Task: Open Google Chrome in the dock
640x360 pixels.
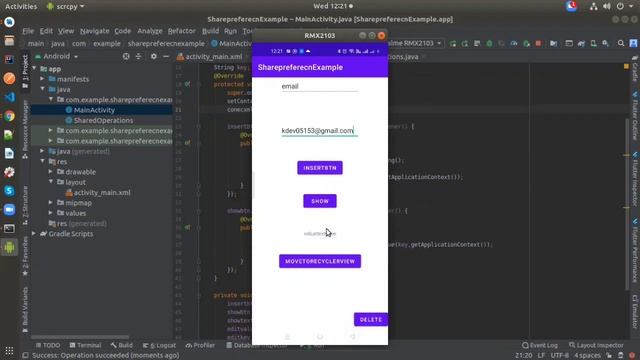Action: point(9,116)
